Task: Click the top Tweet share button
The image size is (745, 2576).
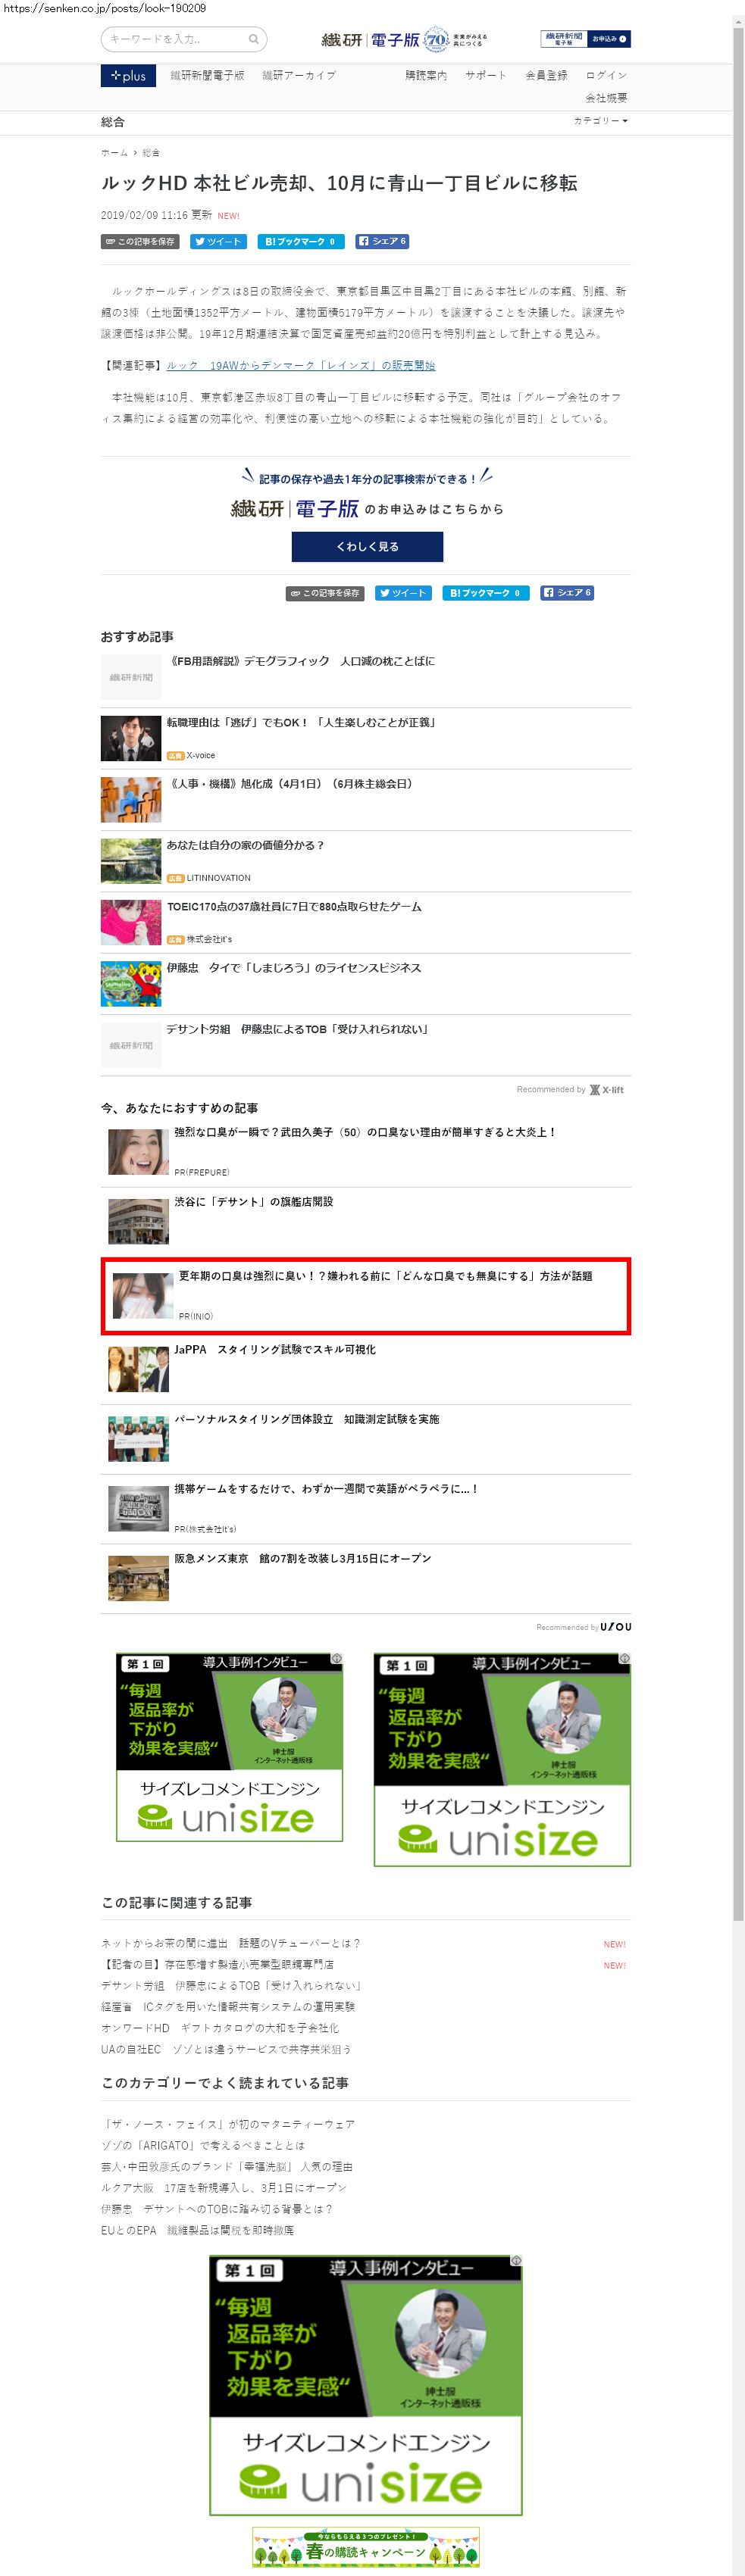Action: (x=218, y=241)
